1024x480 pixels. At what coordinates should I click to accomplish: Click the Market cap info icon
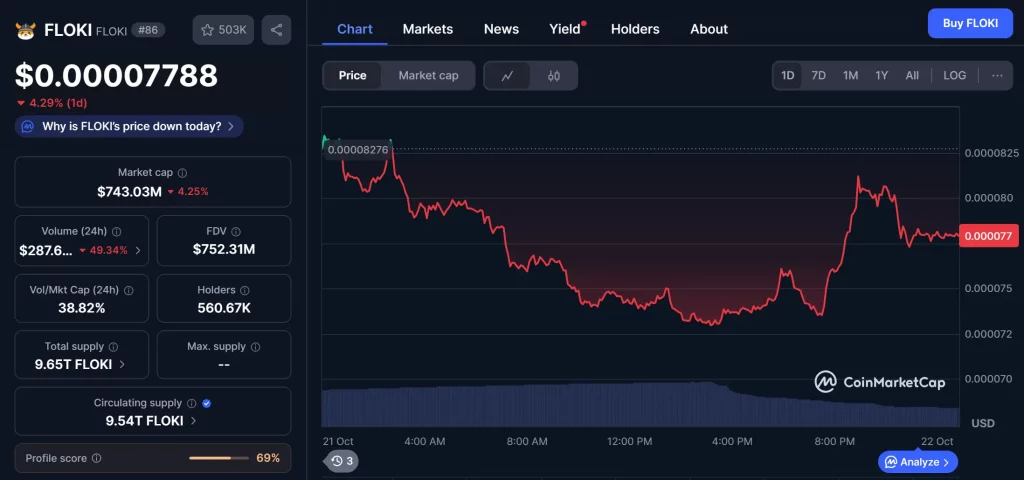click(182, 173)
